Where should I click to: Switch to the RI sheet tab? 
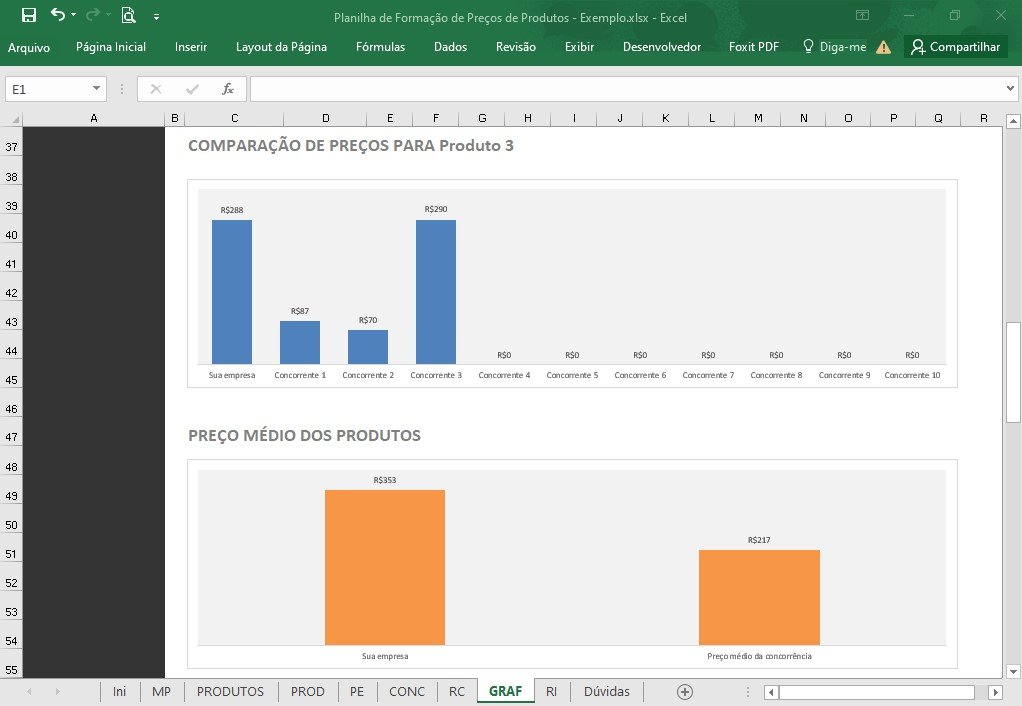pyautogui.click(x=551, y=692)
